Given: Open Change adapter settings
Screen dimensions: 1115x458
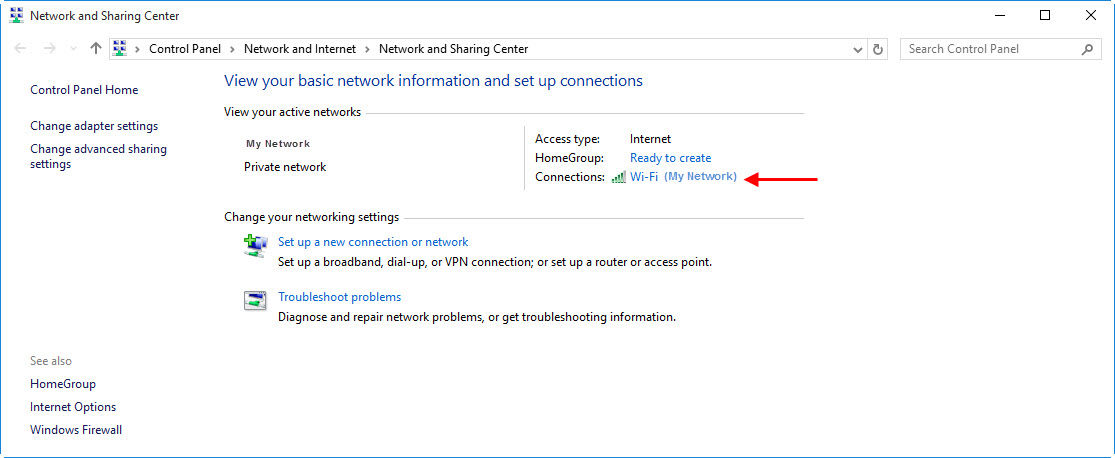Looking at the screenshot, I should pyautogui.click(x=94, y=126).
